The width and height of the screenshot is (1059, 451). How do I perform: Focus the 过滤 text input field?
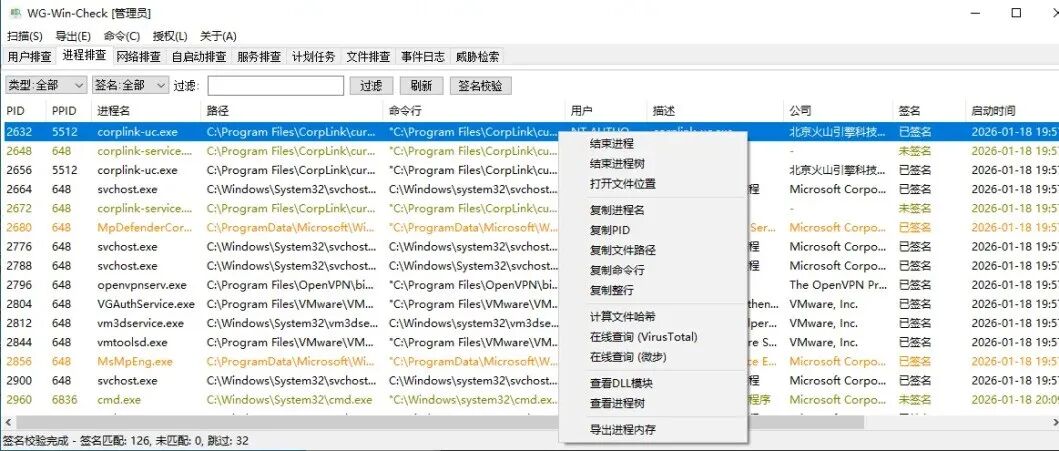point(276,86)
